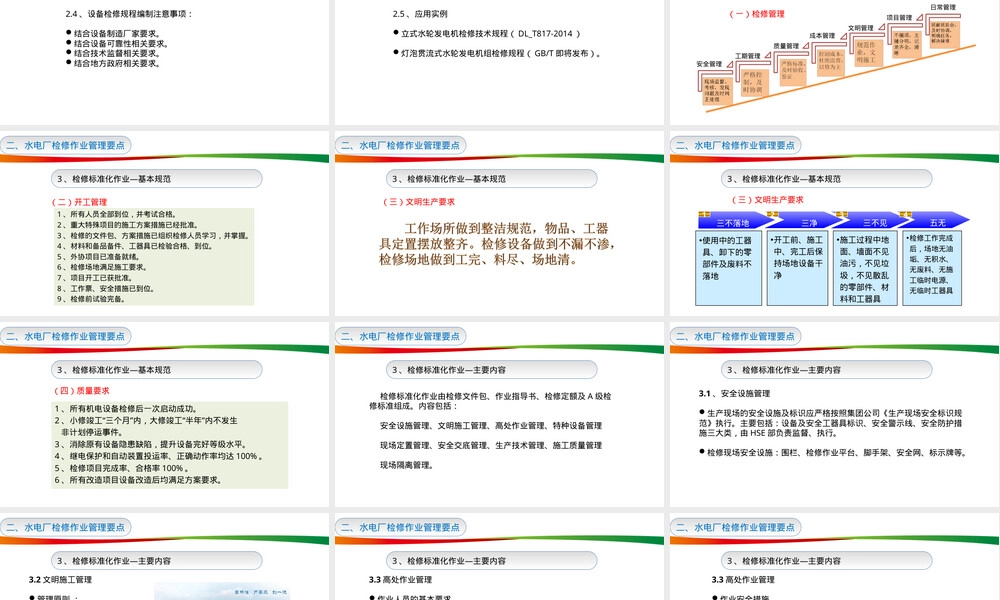Click the "二、水电厂检修作业管理要点" header on the 3.2 文明施工管理 slide
This screenshot has width=1000, height=600.
click(66, 527)
